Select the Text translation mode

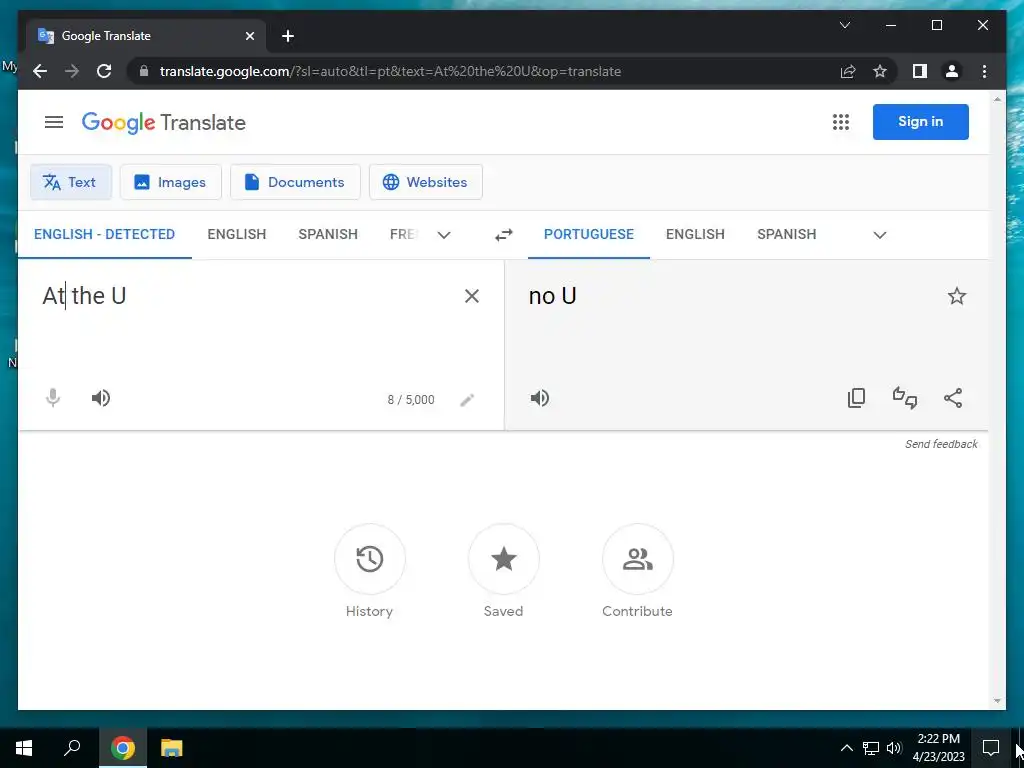click(71, 182)
